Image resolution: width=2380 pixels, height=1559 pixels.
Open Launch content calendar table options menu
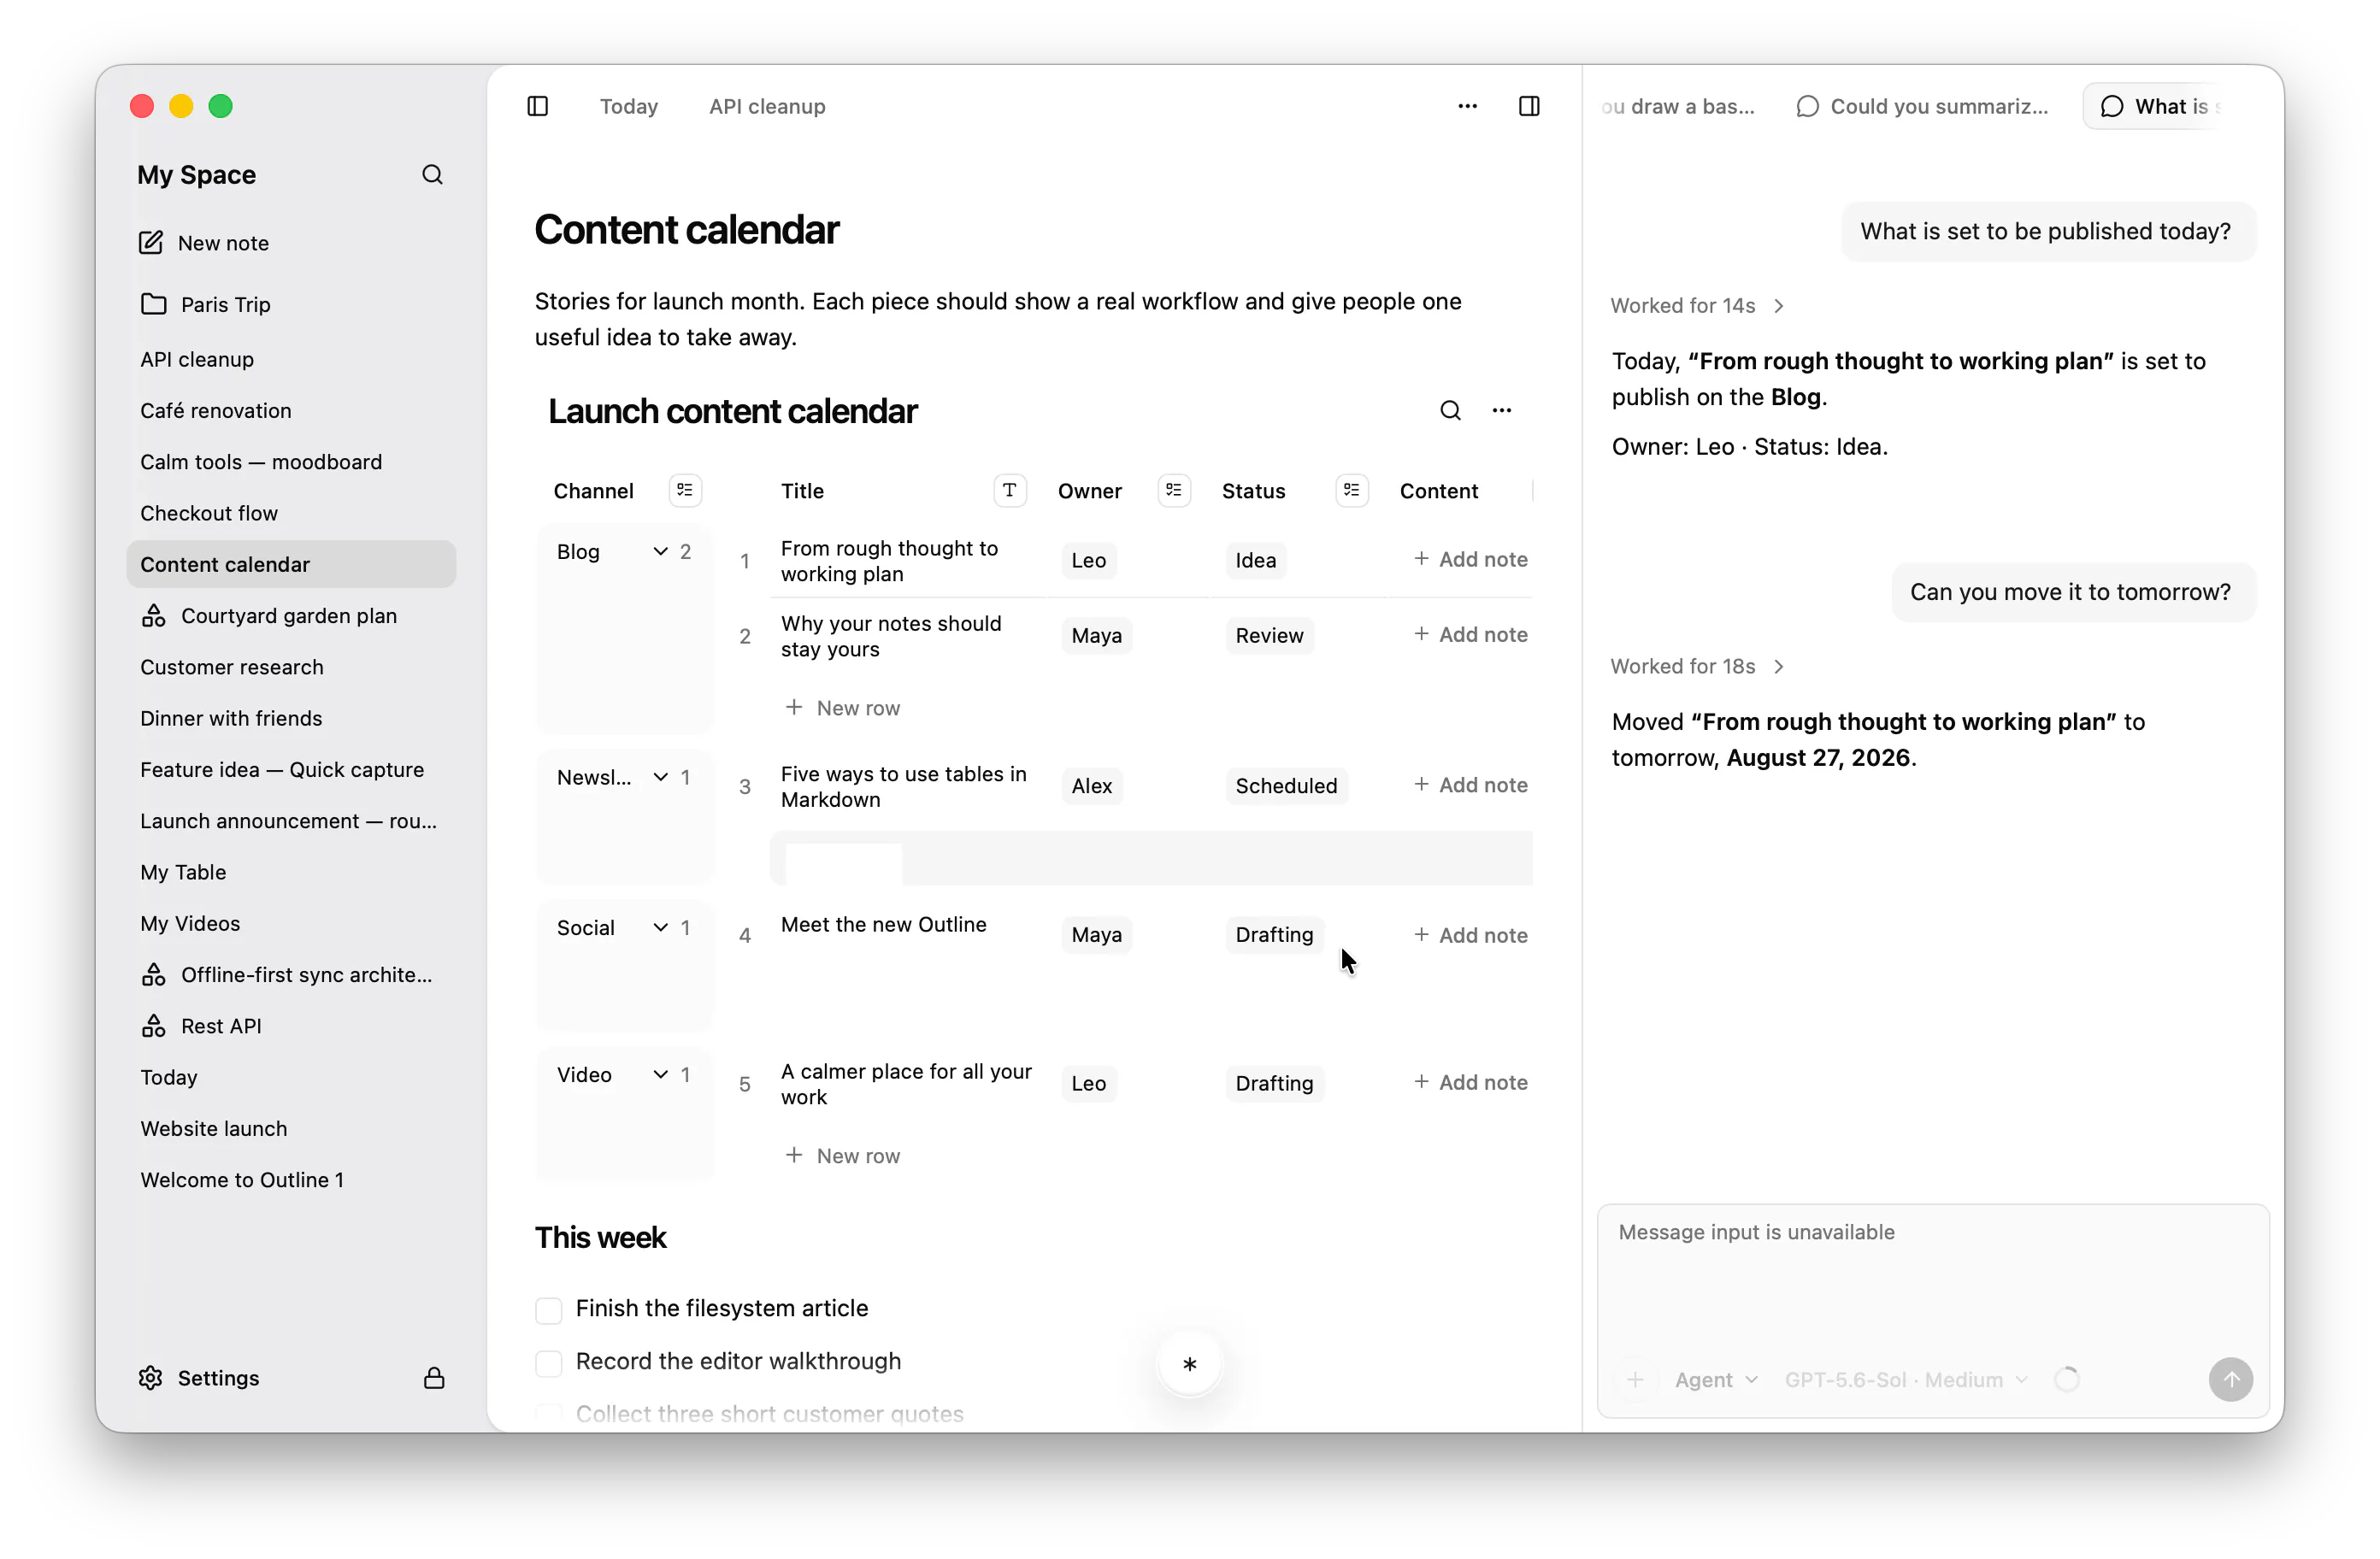(x=1501, y=410)
